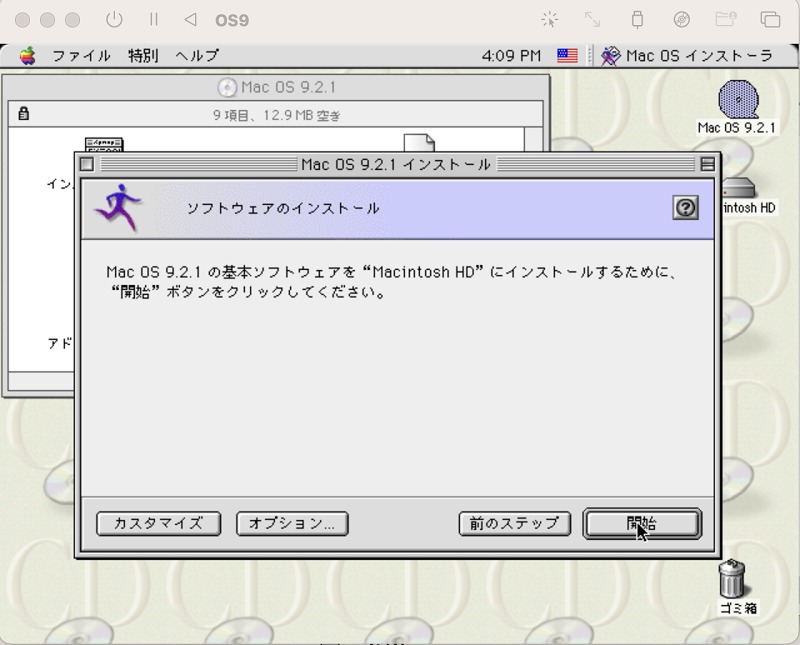800x645 pixels.
Task: Open the Mac OS インストーラ application menu
Action: (687, 56)
